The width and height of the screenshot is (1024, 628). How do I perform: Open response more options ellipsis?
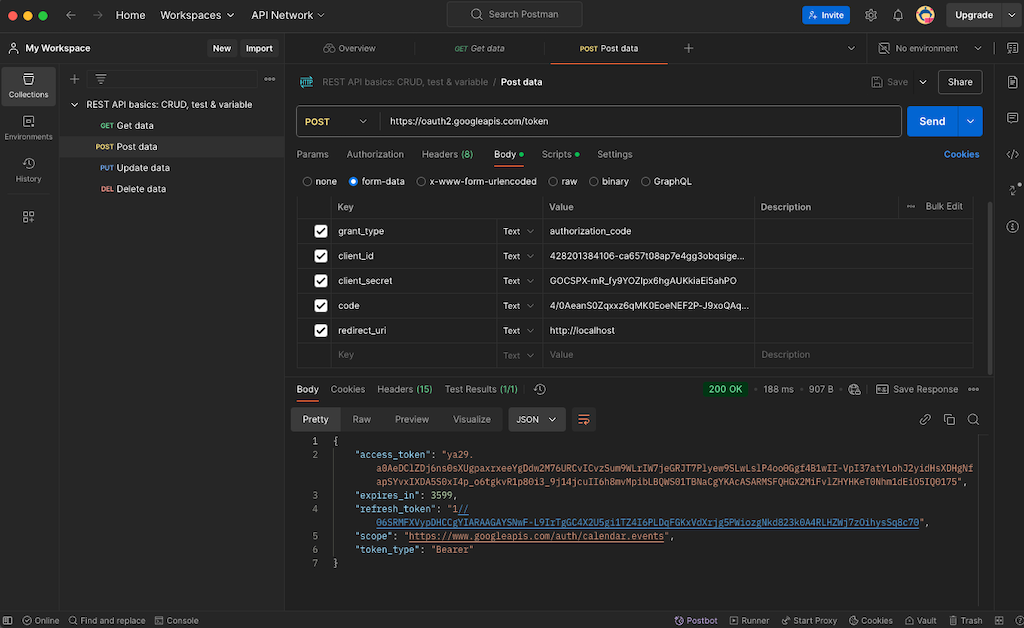coord(974,389)
